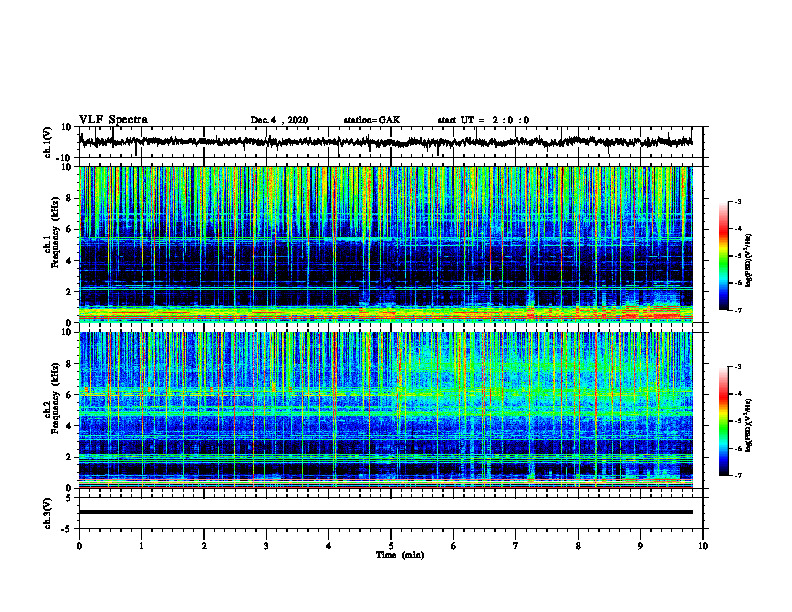Click time axis tick label "3"
This screenshot has height=612, width=792.
point(266,546)
